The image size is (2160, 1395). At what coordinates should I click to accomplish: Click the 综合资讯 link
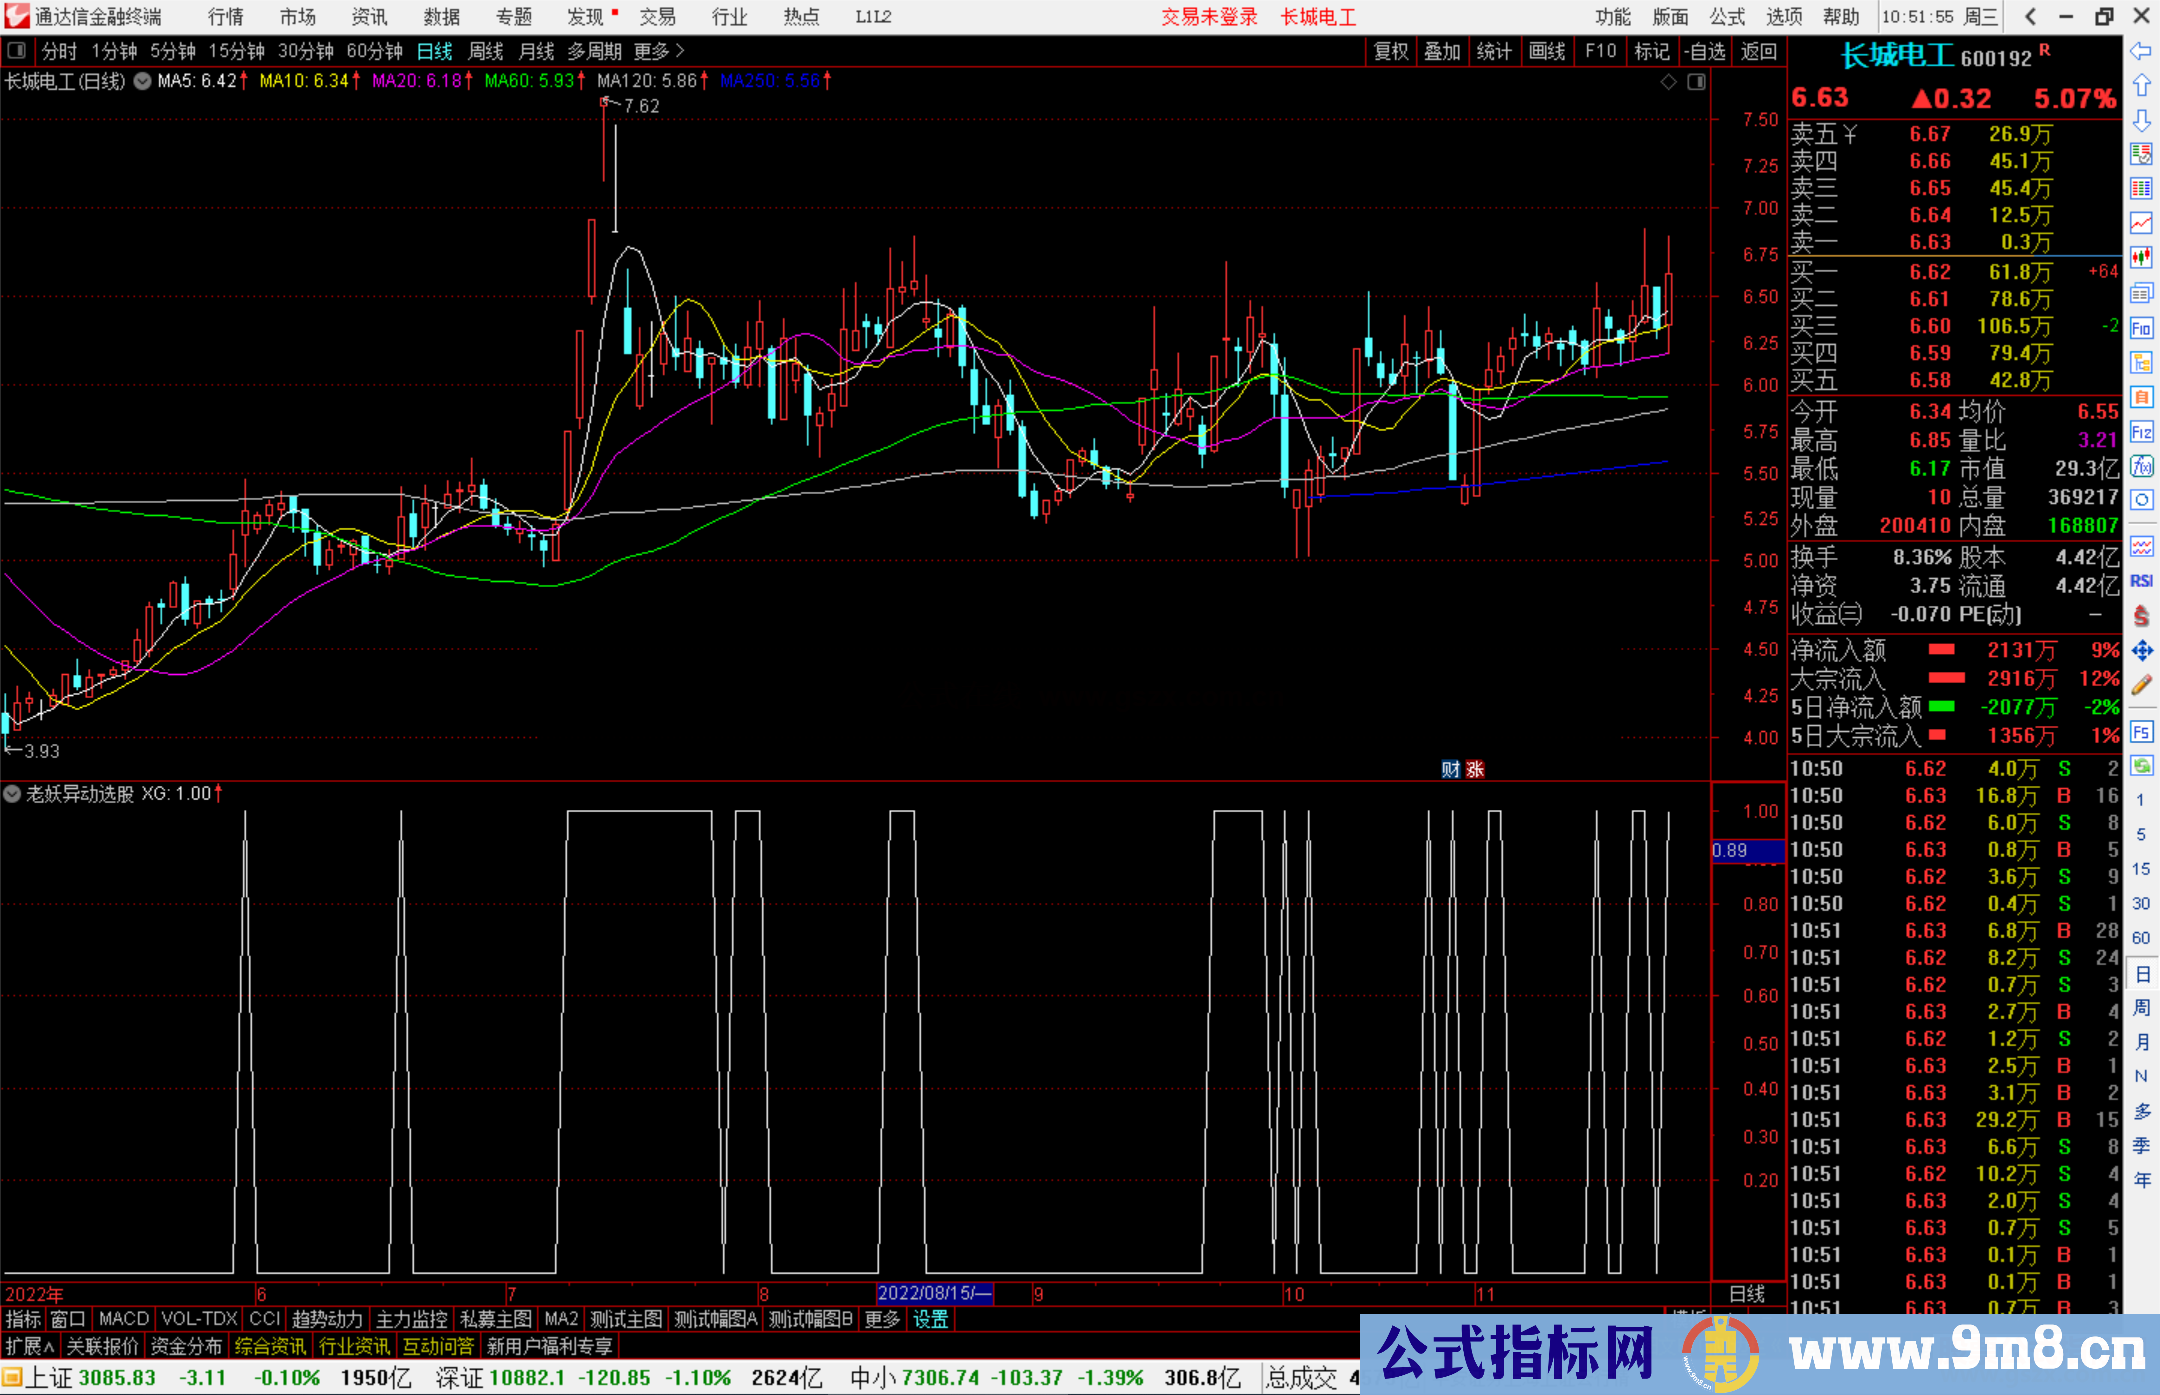pos(270,1346)
